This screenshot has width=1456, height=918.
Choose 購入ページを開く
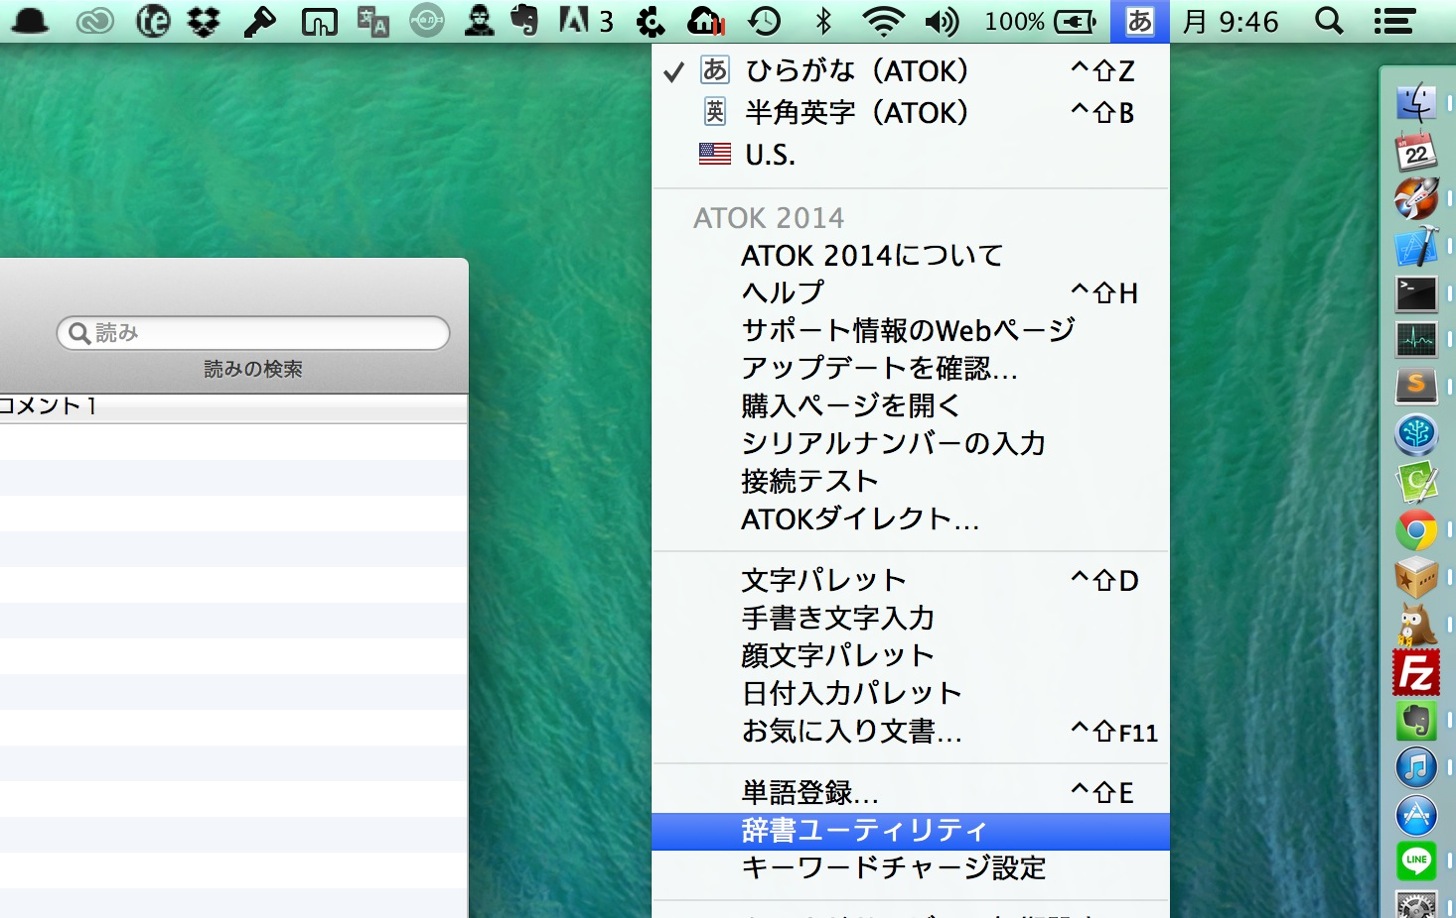pos(910,406)
